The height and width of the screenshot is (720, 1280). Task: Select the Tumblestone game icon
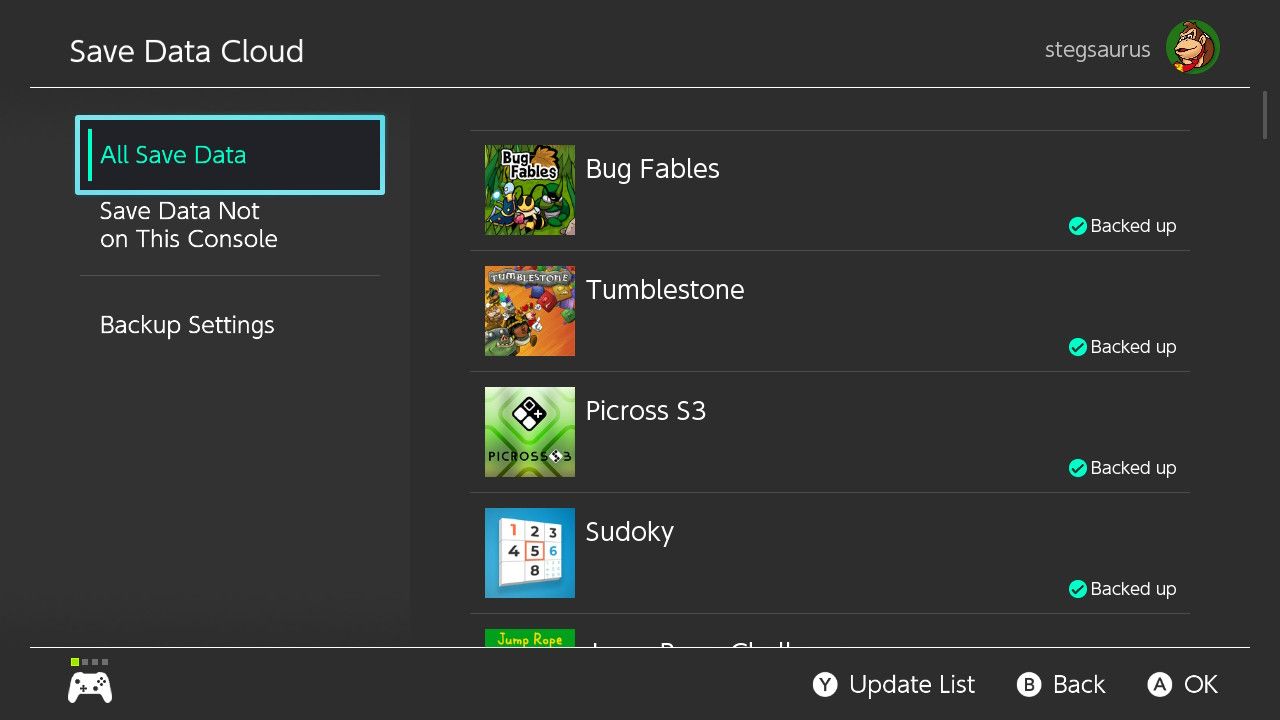pyautogui.click(x=529, y=311)
